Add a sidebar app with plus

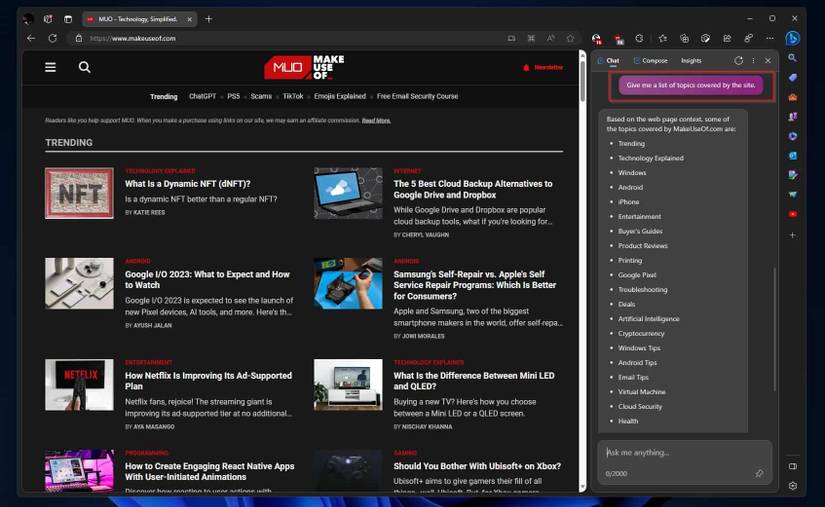coord(792,235)
